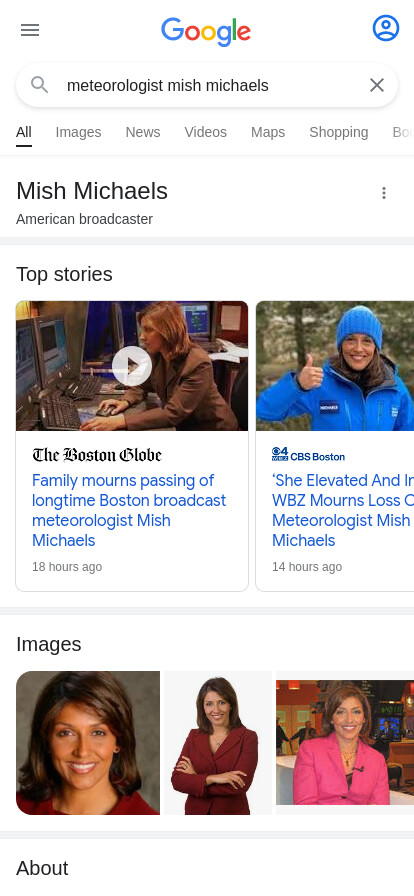Open the account profile icon
This screenshot has height=896, width=414.
tap(386, 28)
